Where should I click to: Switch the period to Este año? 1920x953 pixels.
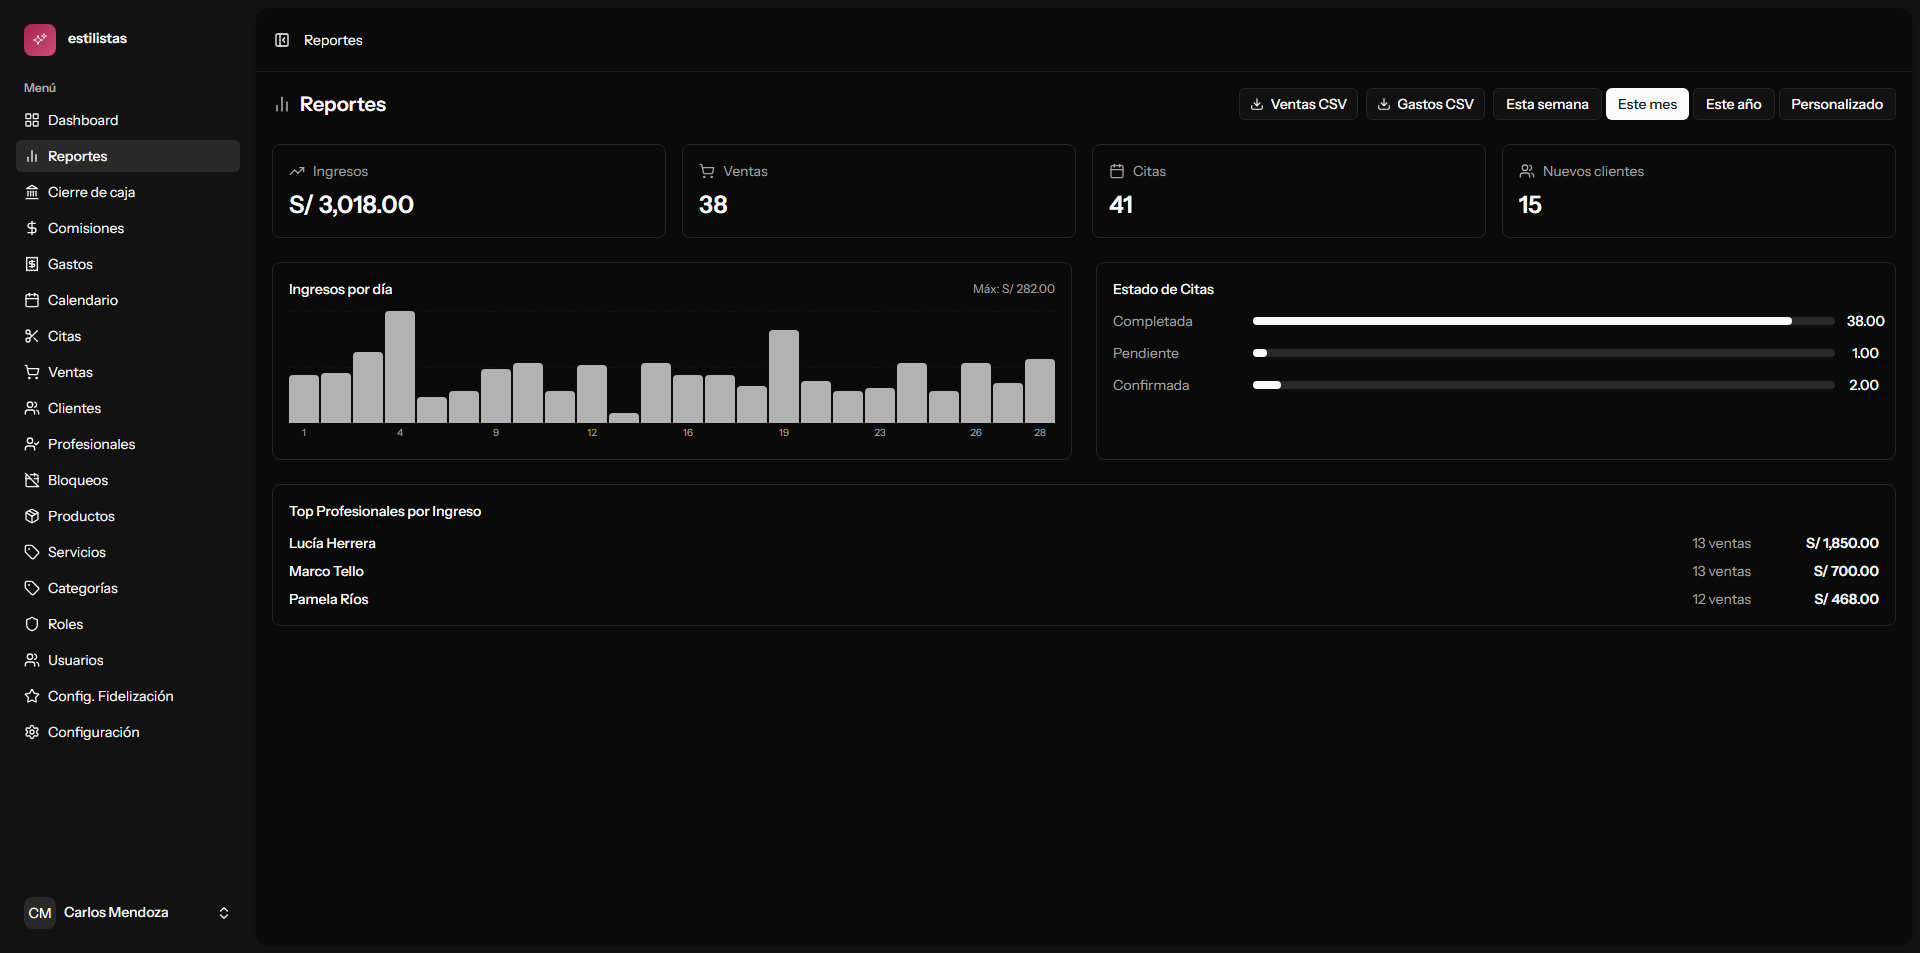(1733, 104)
